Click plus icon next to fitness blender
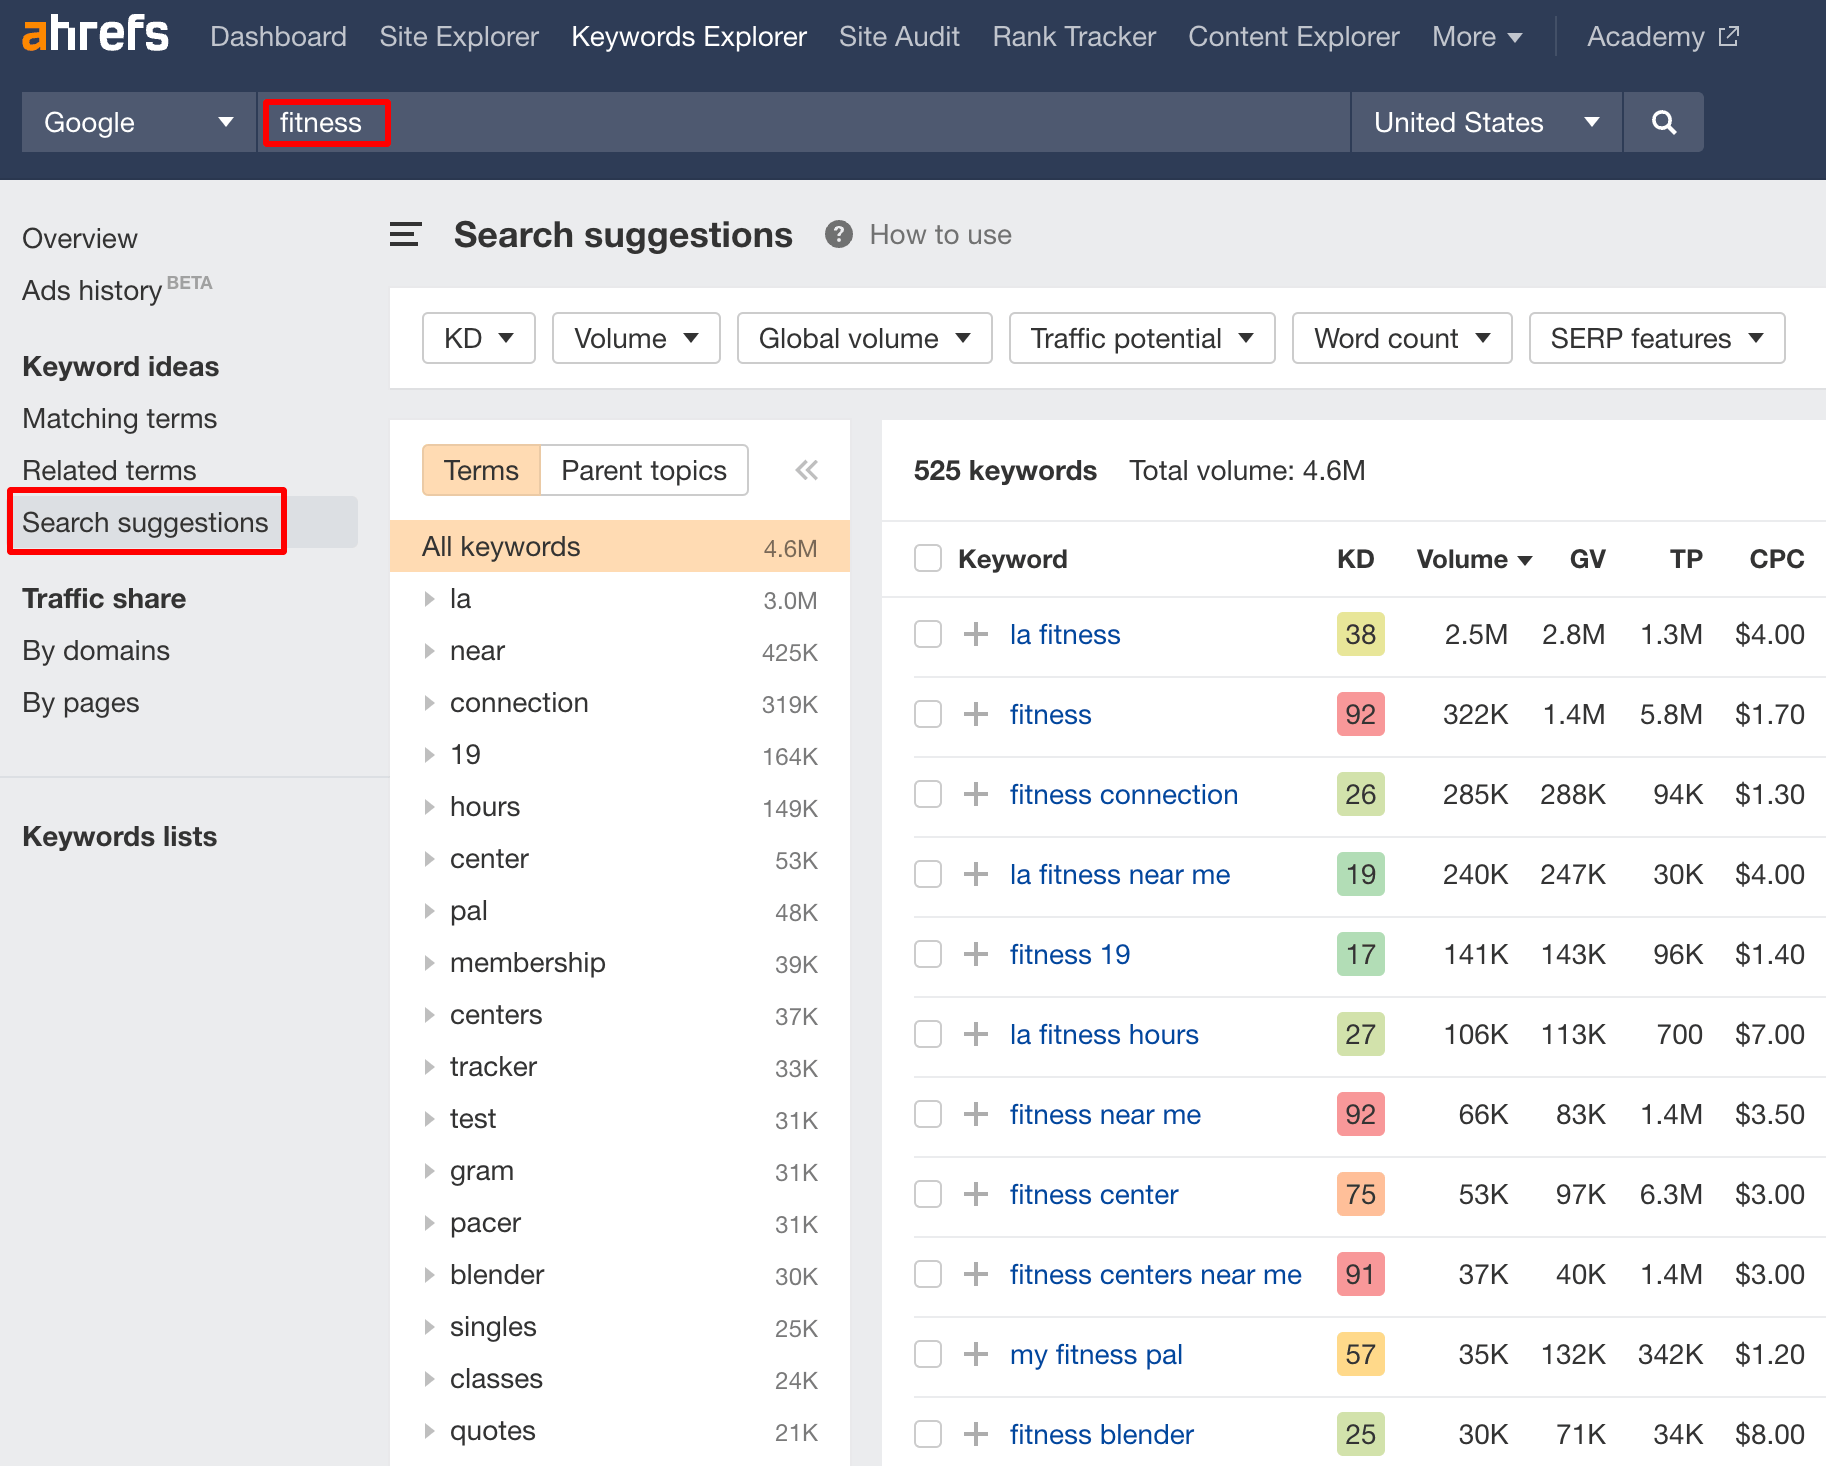This screenshot has height=1466, width=1826. tap(976, 1434)
